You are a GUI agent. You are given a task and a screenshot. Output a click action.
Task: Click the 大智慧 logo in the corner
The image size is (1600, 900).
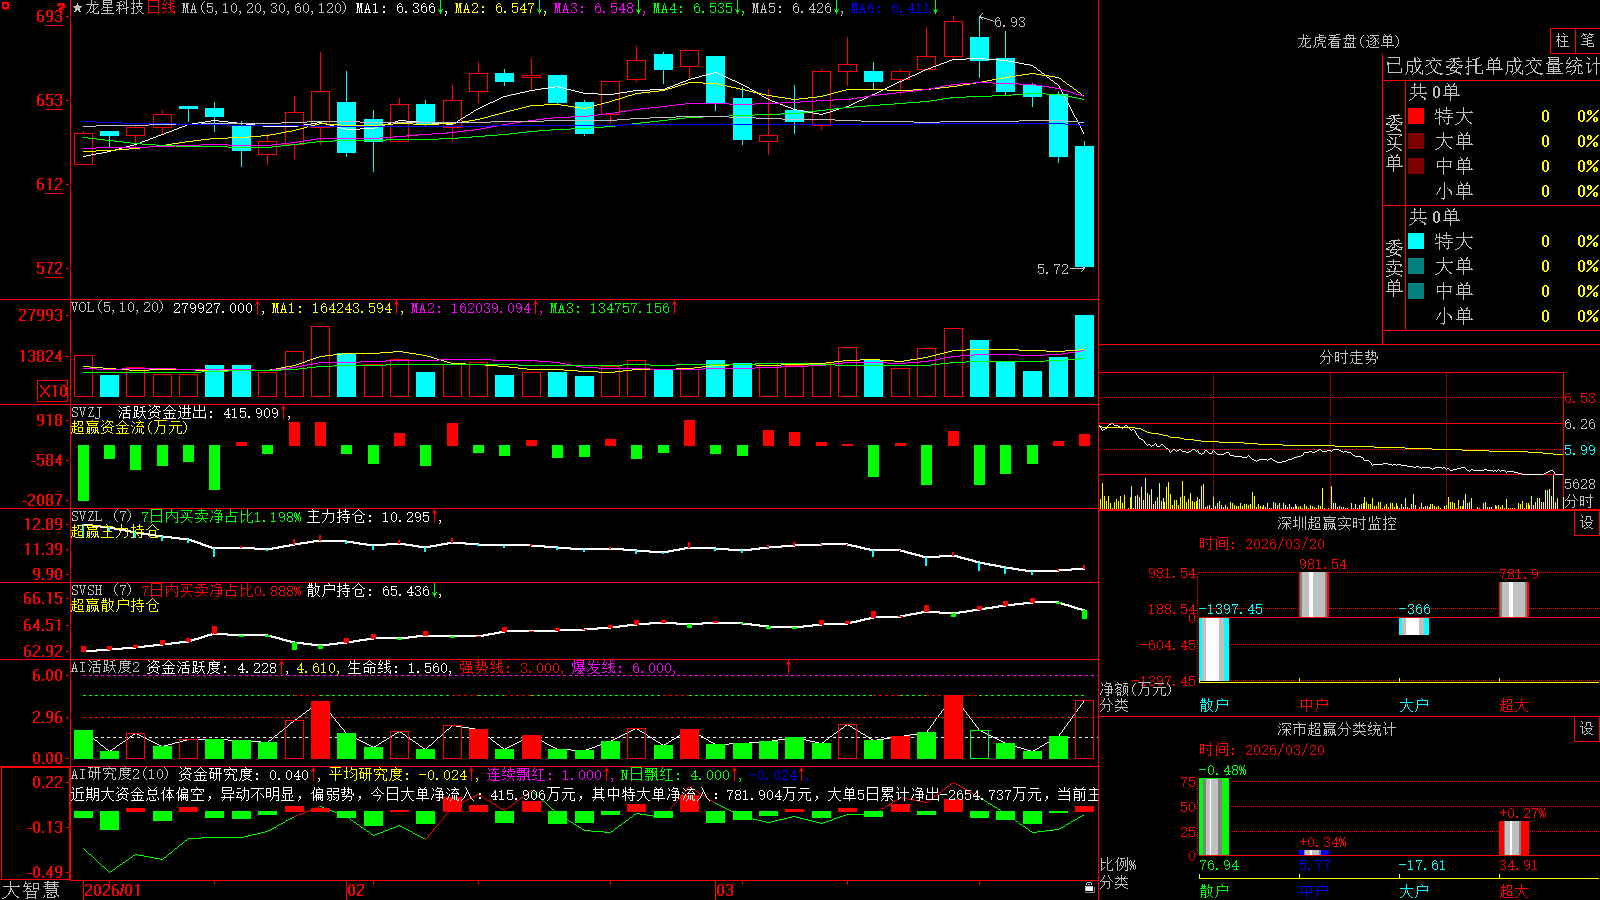[x=31, y=890]
